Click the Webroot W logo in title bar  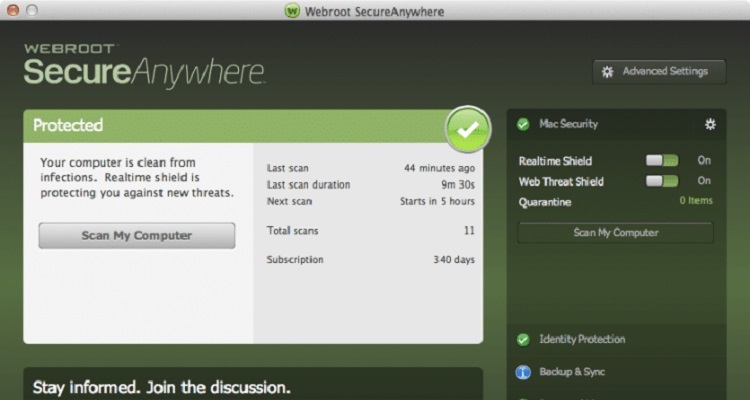coord(292,10)
